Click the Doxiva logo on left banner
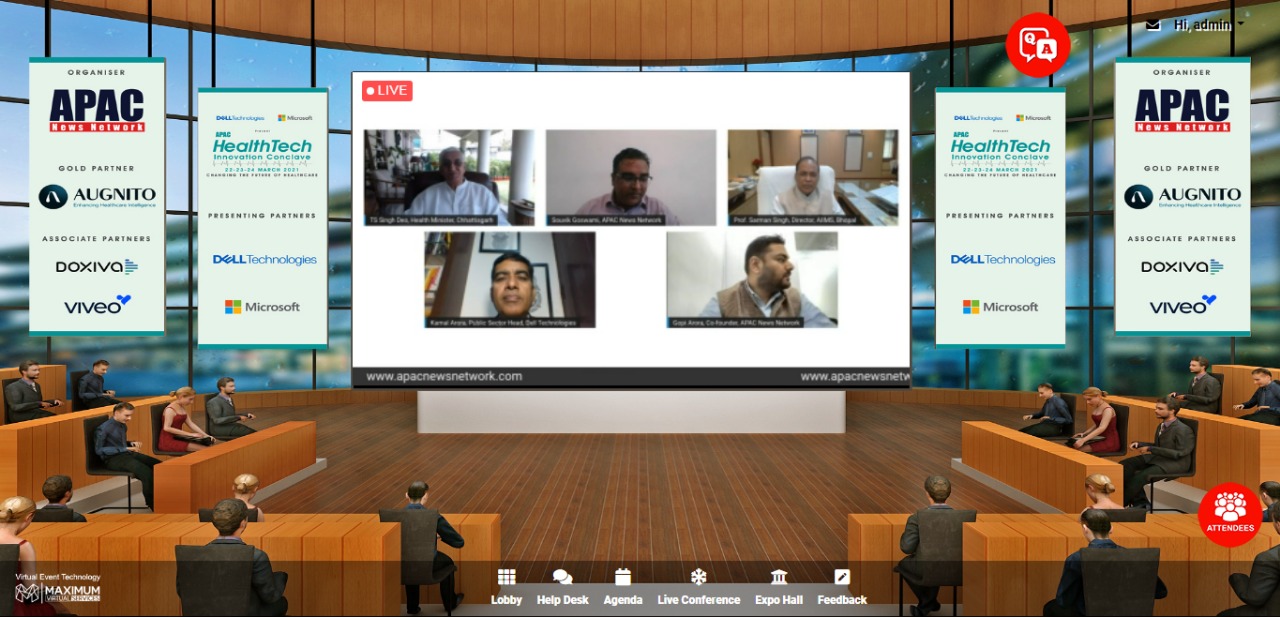This screenshot has width=1280, height=617. coord(97,267)
